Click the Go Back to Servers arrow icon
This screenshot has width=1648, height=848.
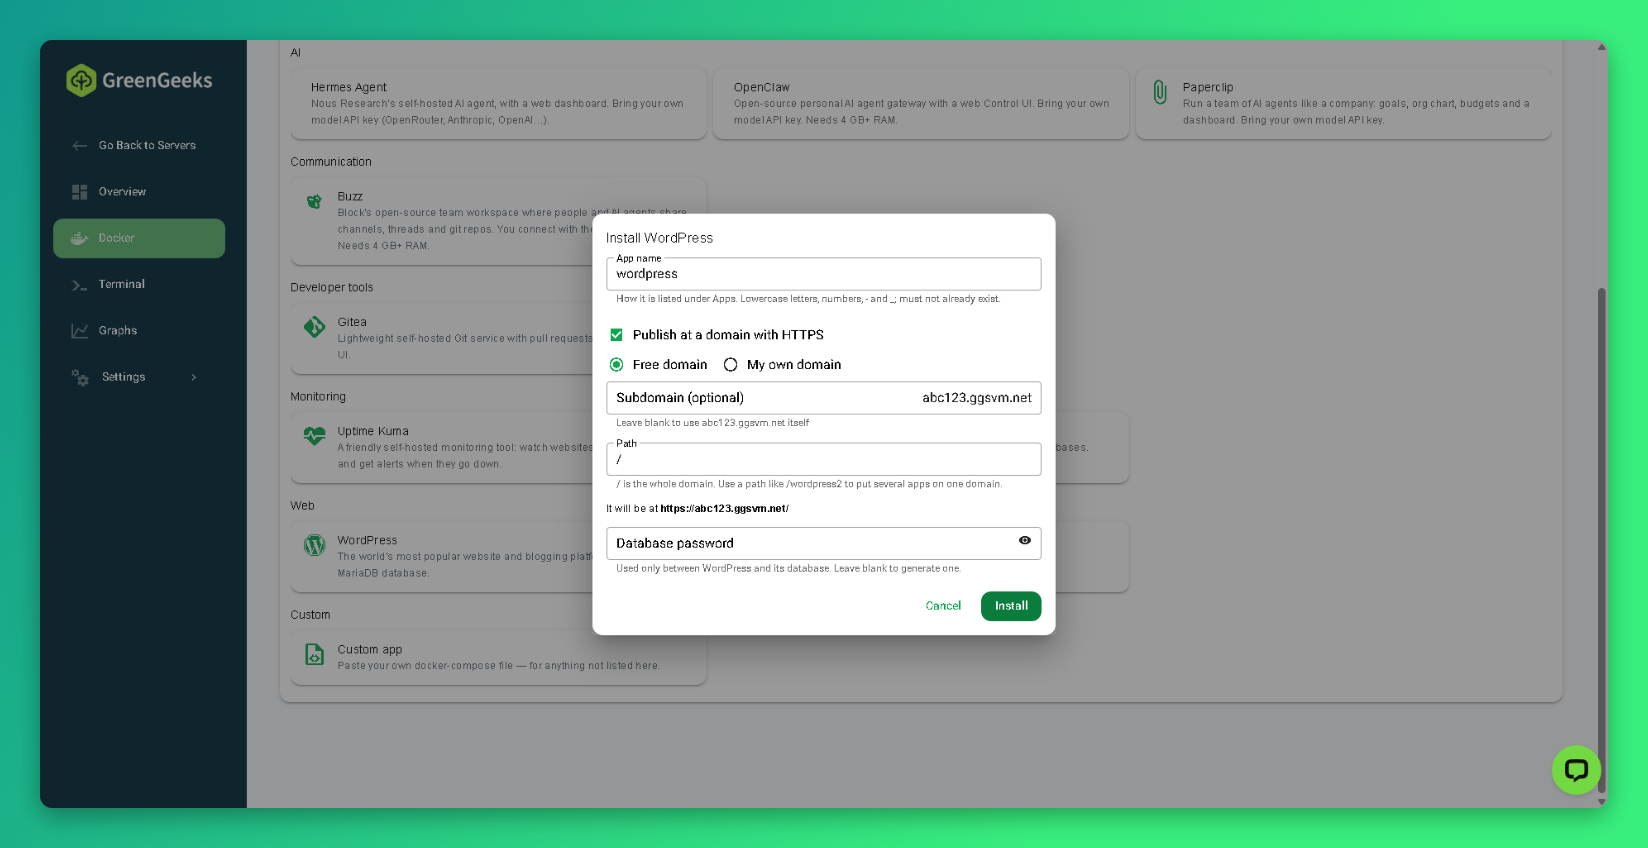tap(80, 146)
